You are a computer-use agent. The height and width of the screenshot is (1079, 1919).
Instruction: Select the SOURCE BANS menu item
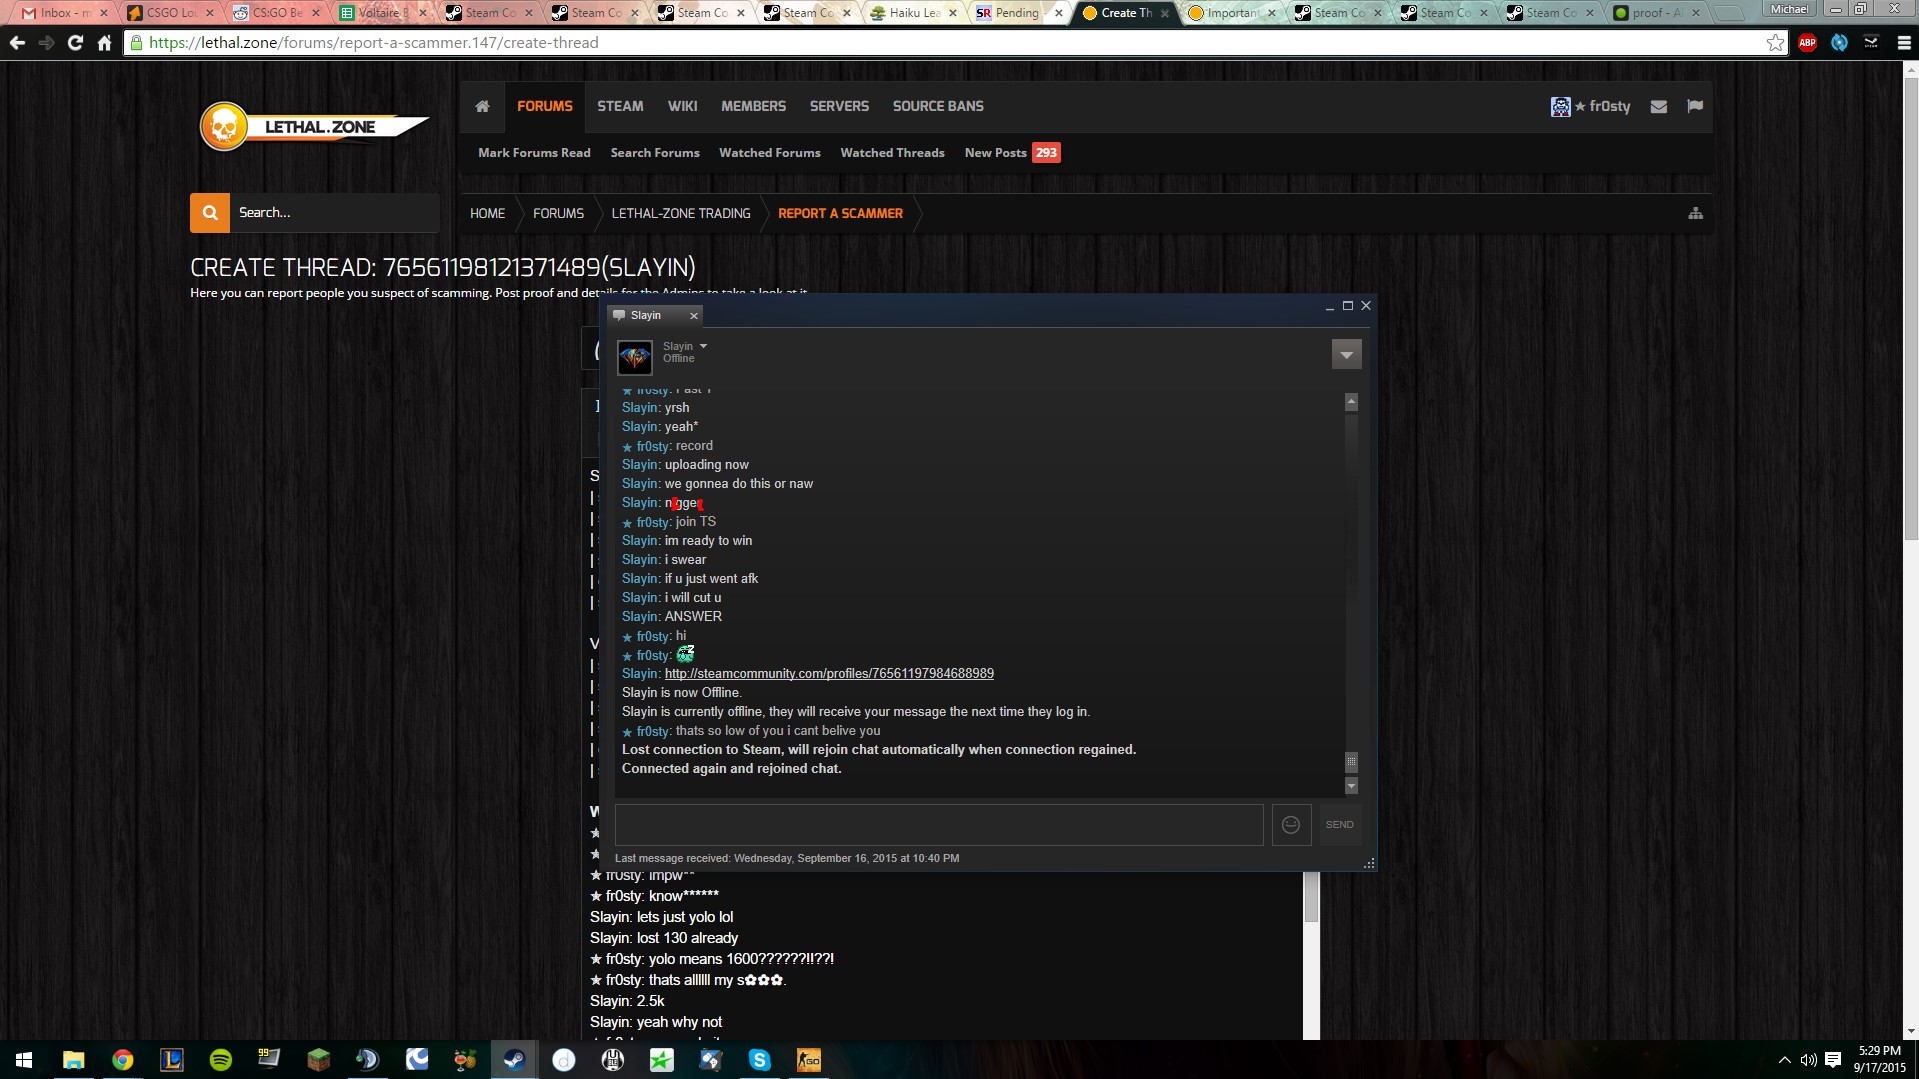coord(937,106)
